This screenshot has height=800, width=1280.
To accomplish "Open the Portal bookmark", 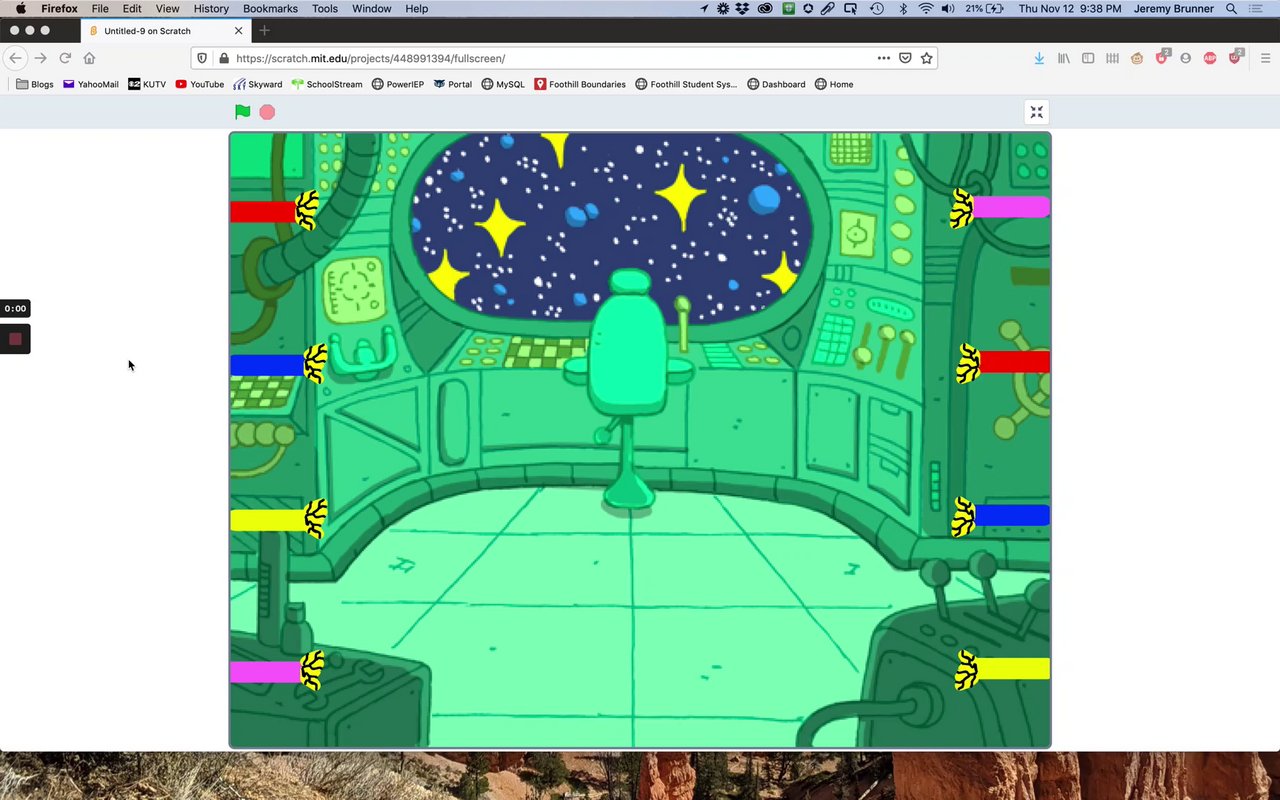I will [x=453, y=84].
